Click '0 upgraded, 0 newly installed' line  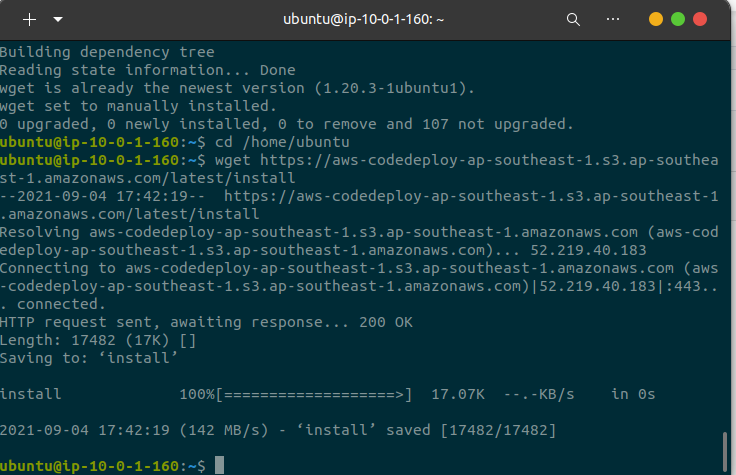coord(287,124)
